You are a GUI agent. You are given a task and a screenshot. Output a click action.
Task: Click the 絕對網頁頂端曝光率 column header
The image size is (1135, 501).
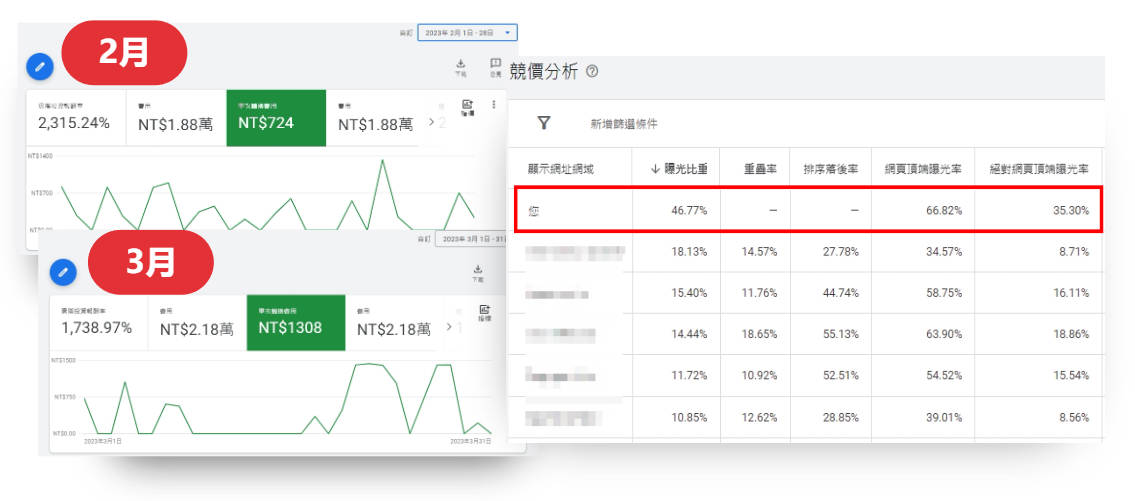click(x=1040, y=169)
